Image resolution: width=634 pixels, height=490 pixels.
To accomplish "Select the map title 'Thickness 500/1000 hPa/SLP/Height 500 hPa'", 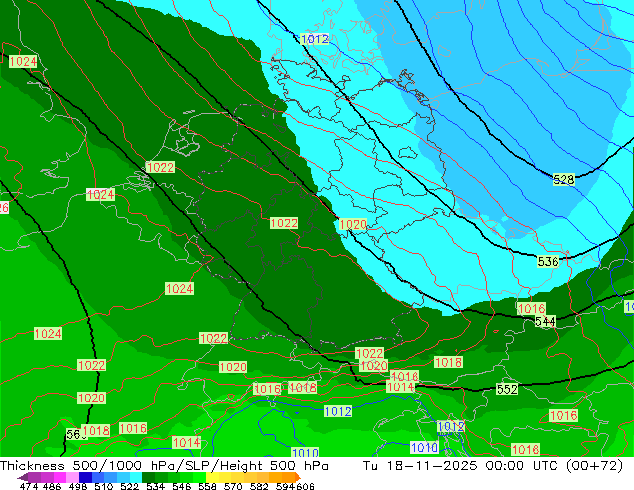I will click(164, 466).
